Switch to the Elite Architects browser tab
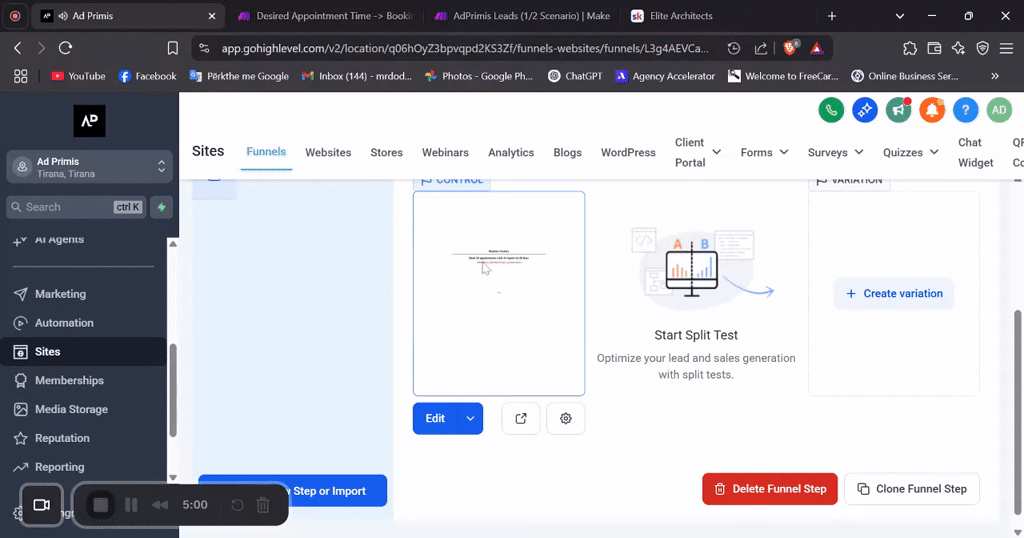The width and height of the screenshot is (1024, 538). click(681, 16)
